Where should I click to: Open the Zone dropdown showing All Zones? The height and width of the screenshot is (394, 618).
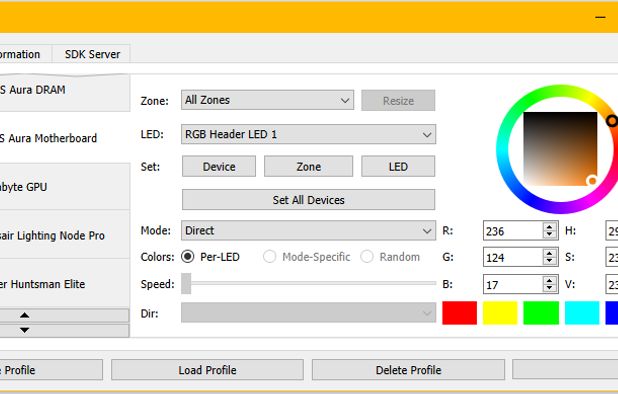[267, 100]
